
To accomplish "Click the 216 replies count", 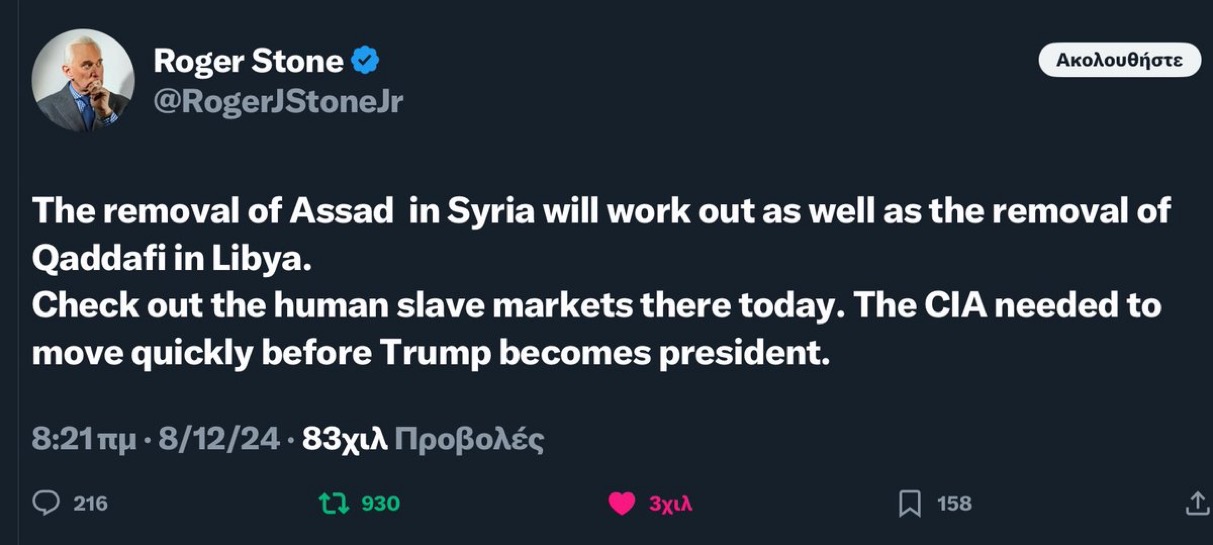I will pyautogui.click(x=90, y=503).
